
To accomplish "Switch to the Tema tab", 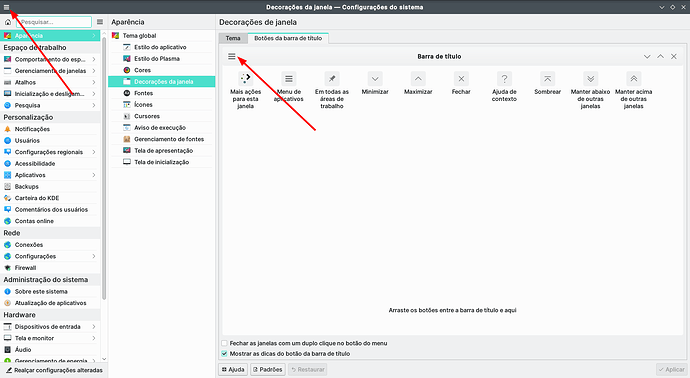I will pos(233,38).
